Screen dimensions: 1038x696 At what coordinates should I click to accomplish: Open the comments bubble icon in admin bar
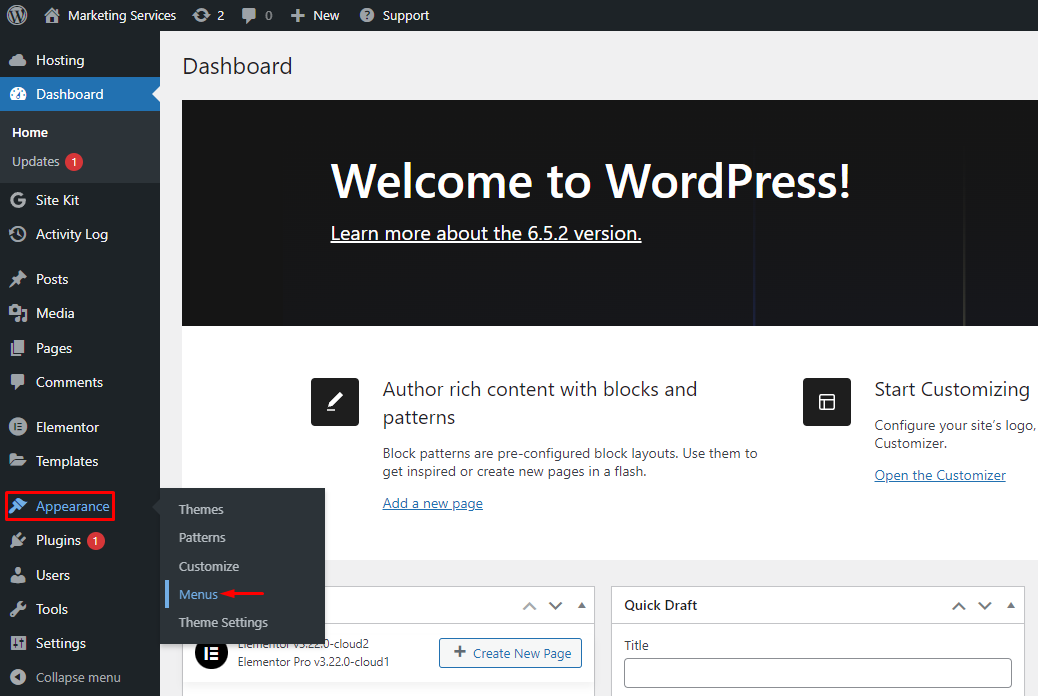pyautogui.click(x=249, y=15)
